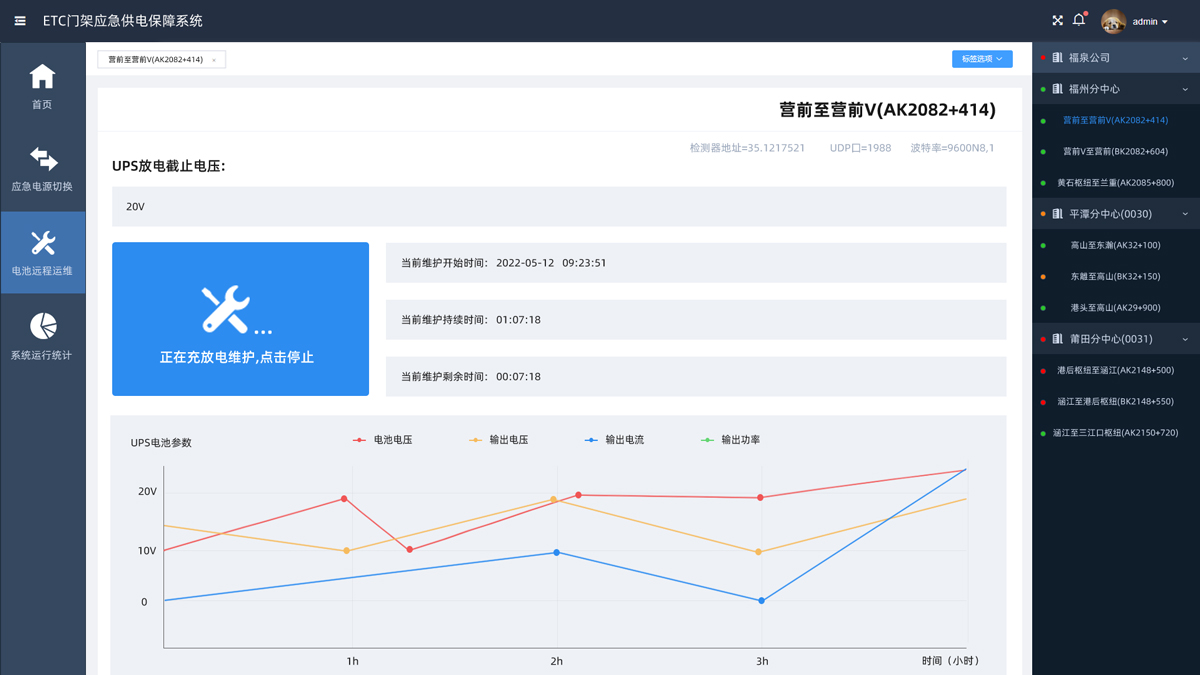This screenshot has width=1200, height=675.
Task: Toggle 输出电流 legend series
Action: (615, 440)
